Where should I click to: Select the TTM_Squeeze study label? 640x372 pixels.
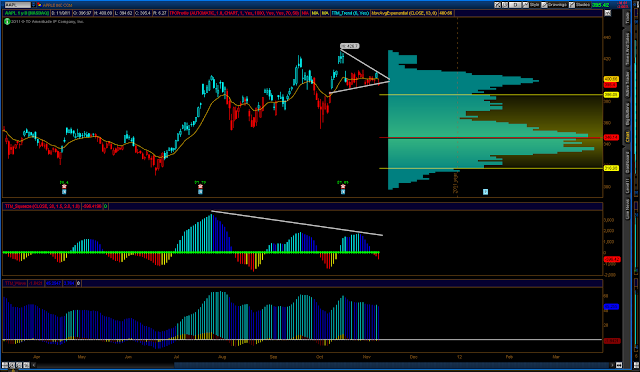42,206
